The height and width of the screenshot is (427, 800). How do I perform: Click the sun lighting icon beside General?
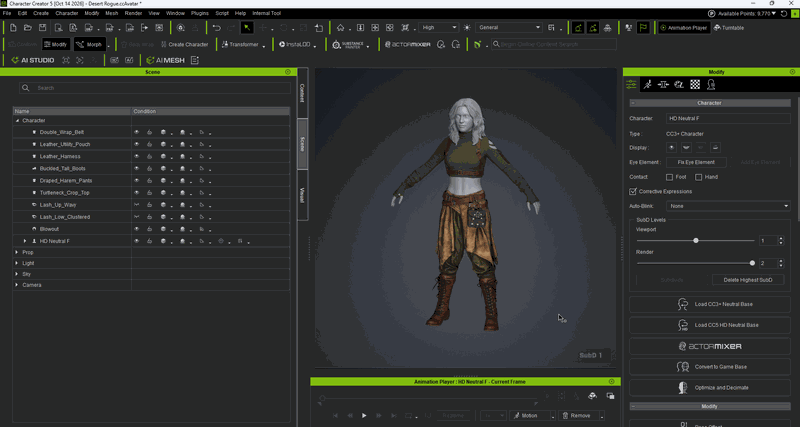(x=466, y=28)
